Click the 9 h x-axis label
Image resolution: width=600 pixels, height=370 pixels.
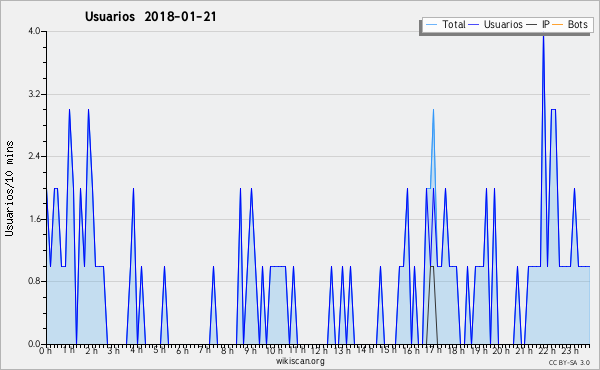(x=251, y=350)
